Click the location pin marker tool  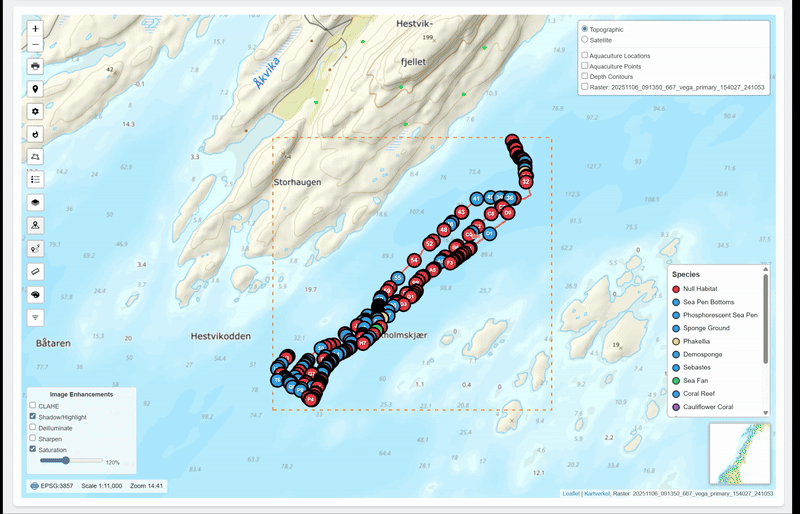pyautogui.click(x=35, y=89)
